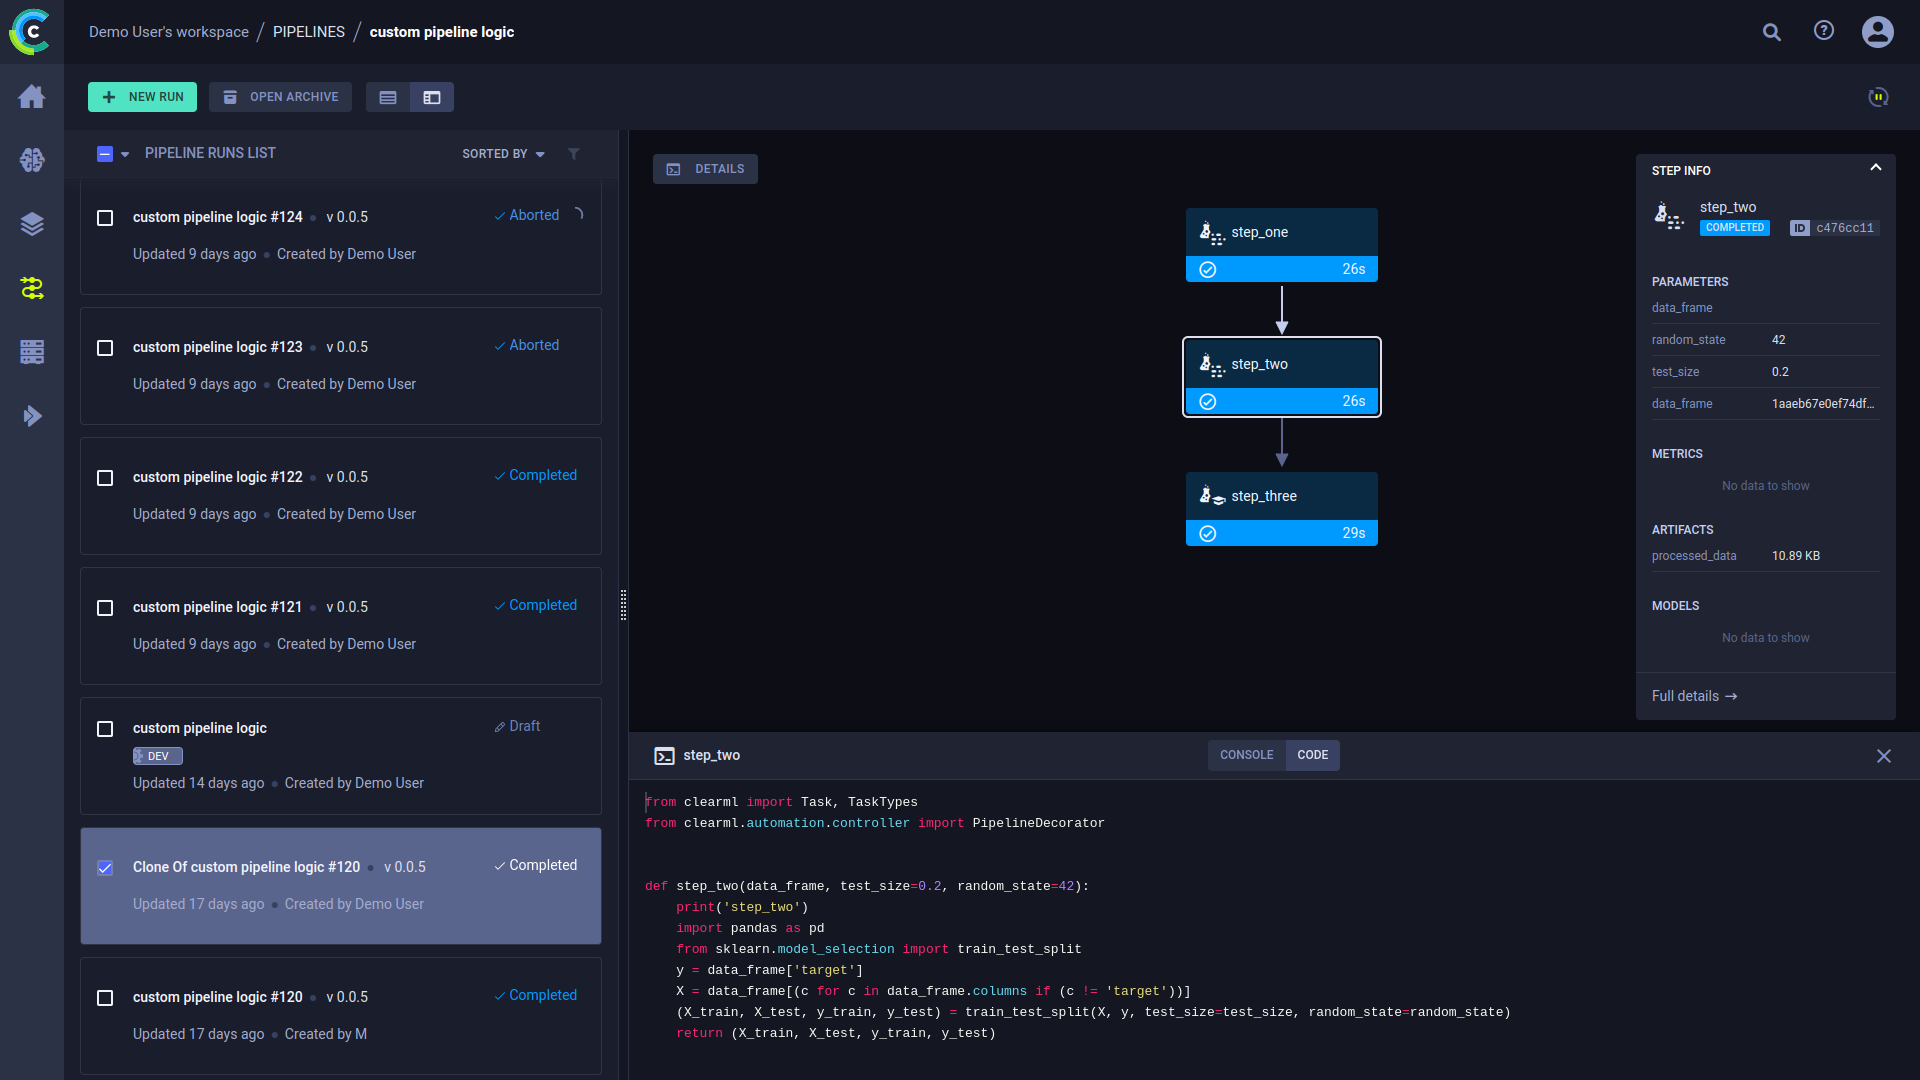Check custom pipeline logic #123 checkbox
This screenshot has height=1080, width=1920.
(x=105, y=348)
